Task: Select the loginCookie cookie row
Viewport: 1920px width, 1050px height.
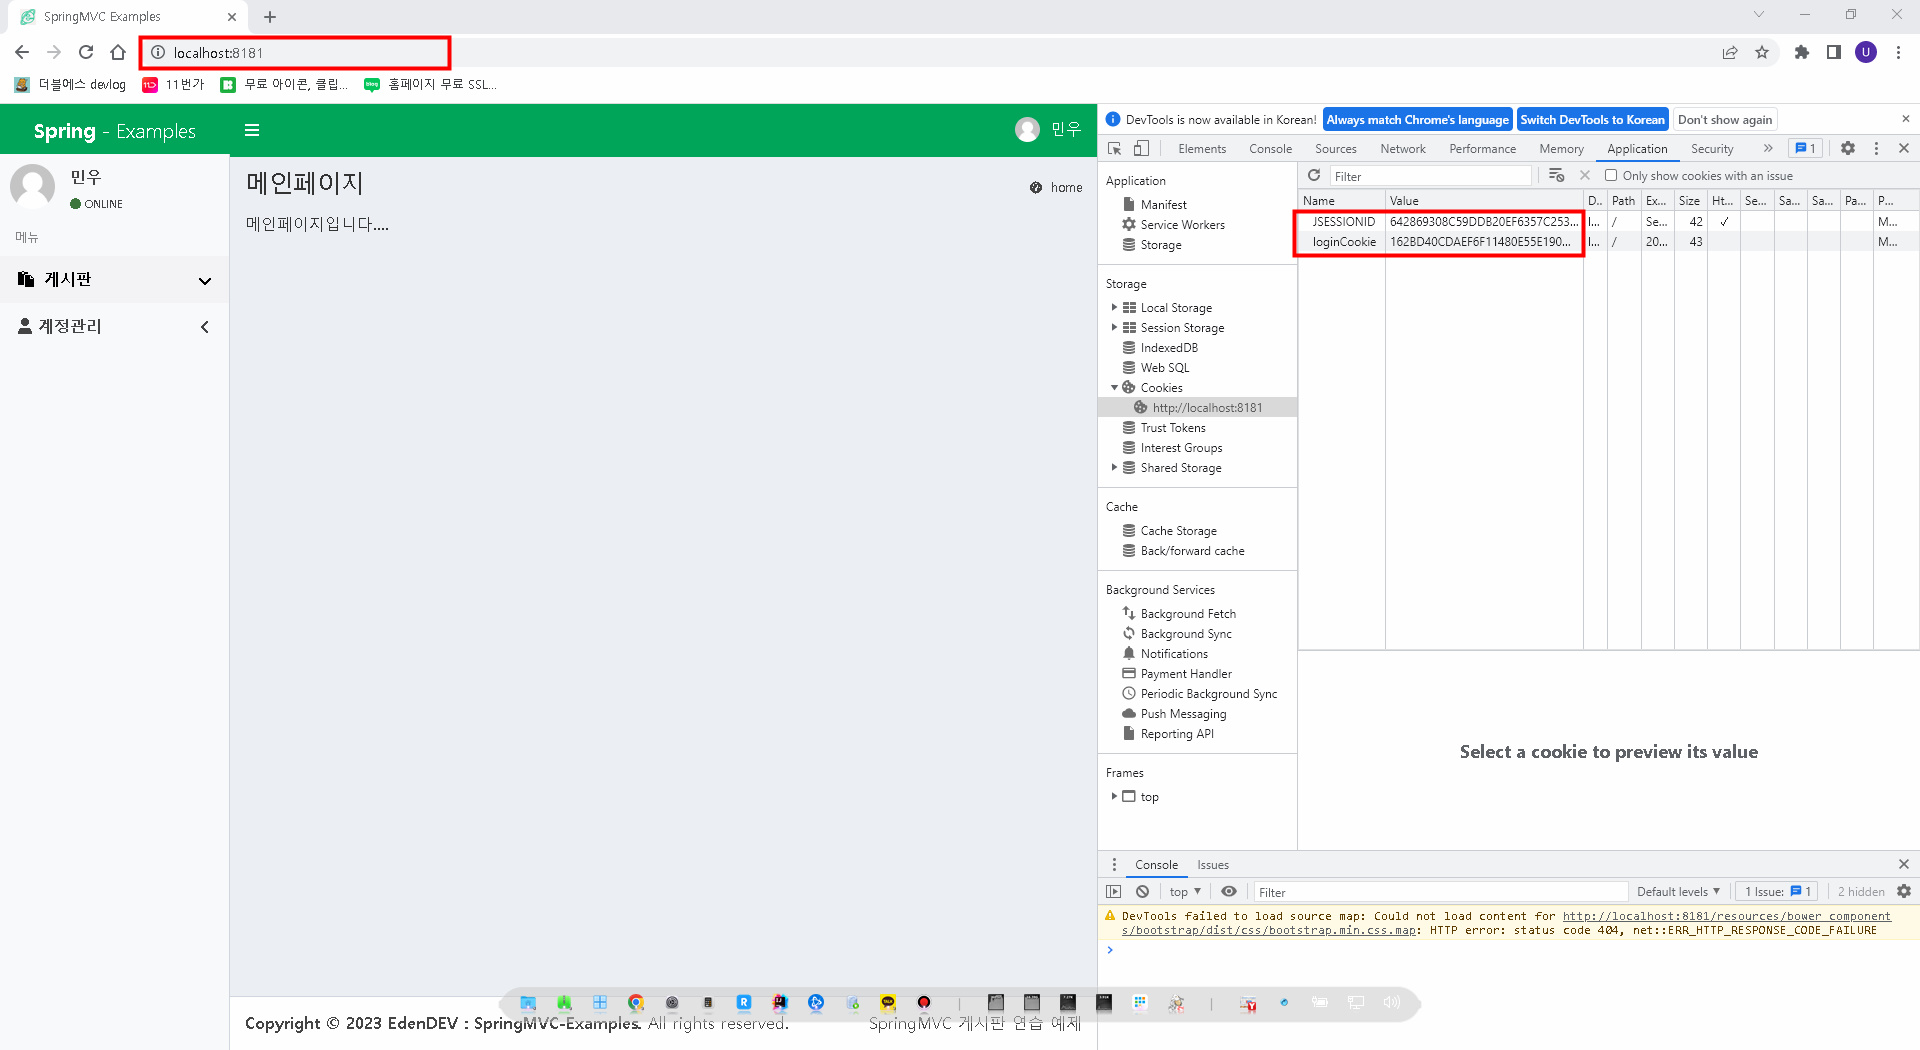Action: [1608, 241]
